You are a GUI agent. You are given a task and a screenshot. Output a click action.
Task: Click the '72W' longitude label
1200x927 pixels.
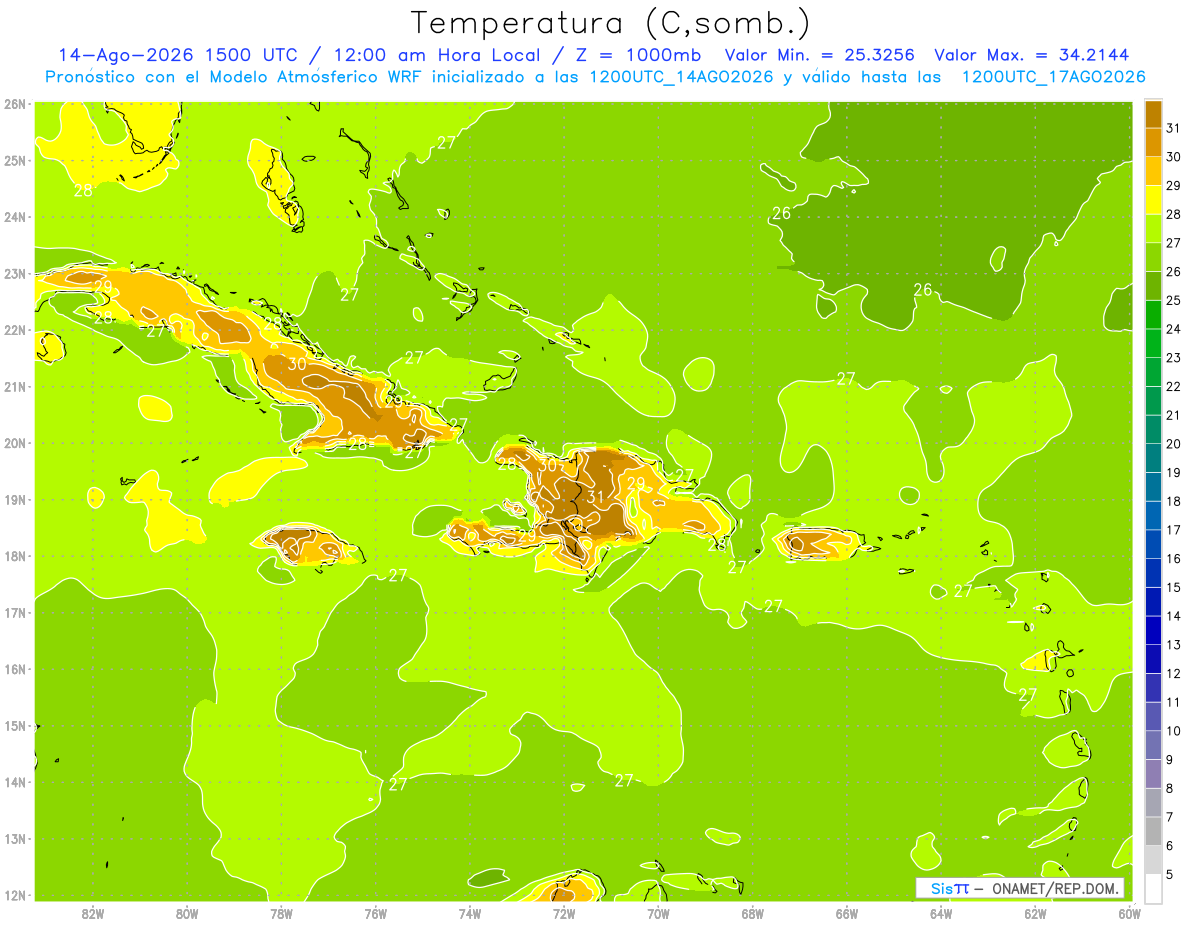(564, 913)
